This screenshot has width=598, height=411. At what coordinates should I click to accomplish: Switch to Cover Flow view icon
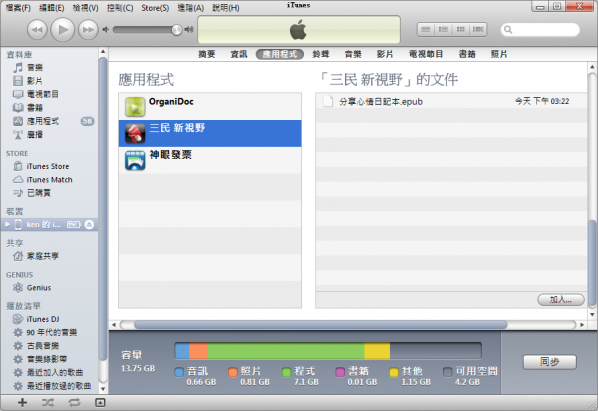[478, 29]
